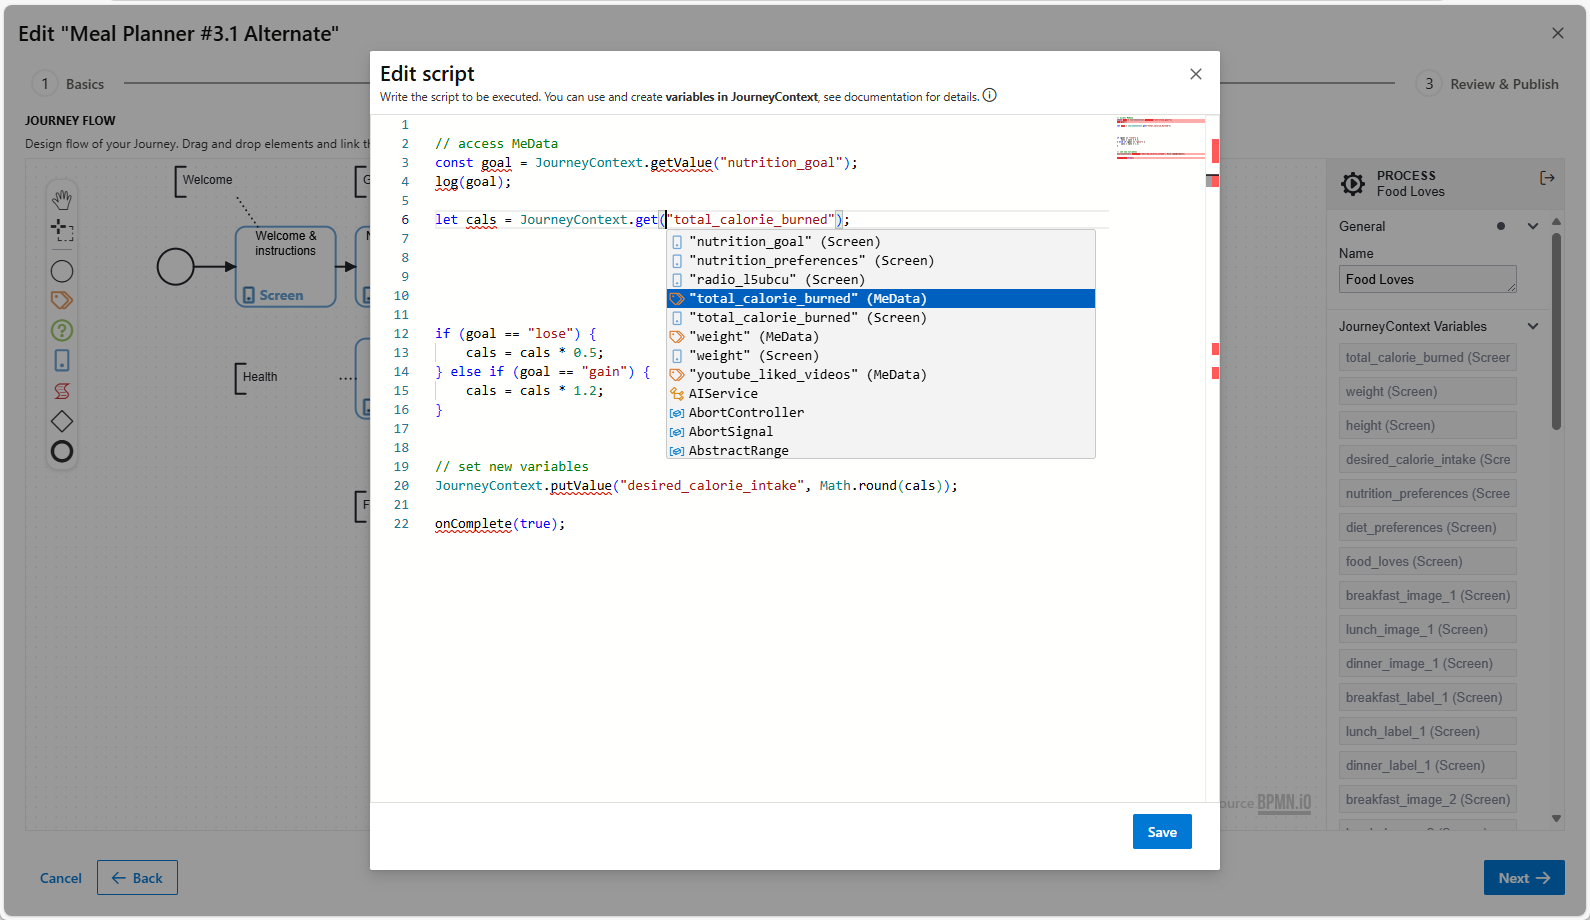Viewport: 1590px width, 920px height.
Task: Select the Health group annotation
Action: click(259, 377)
